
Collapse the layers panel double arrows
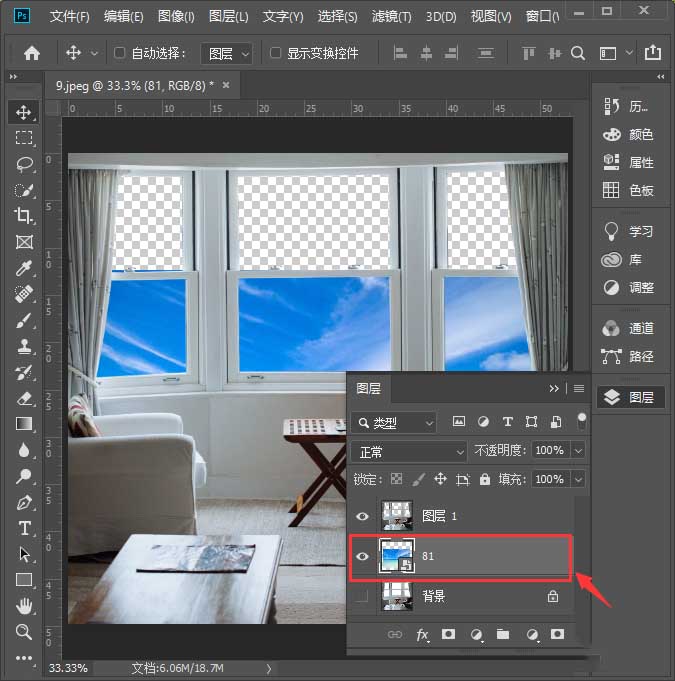554,389
